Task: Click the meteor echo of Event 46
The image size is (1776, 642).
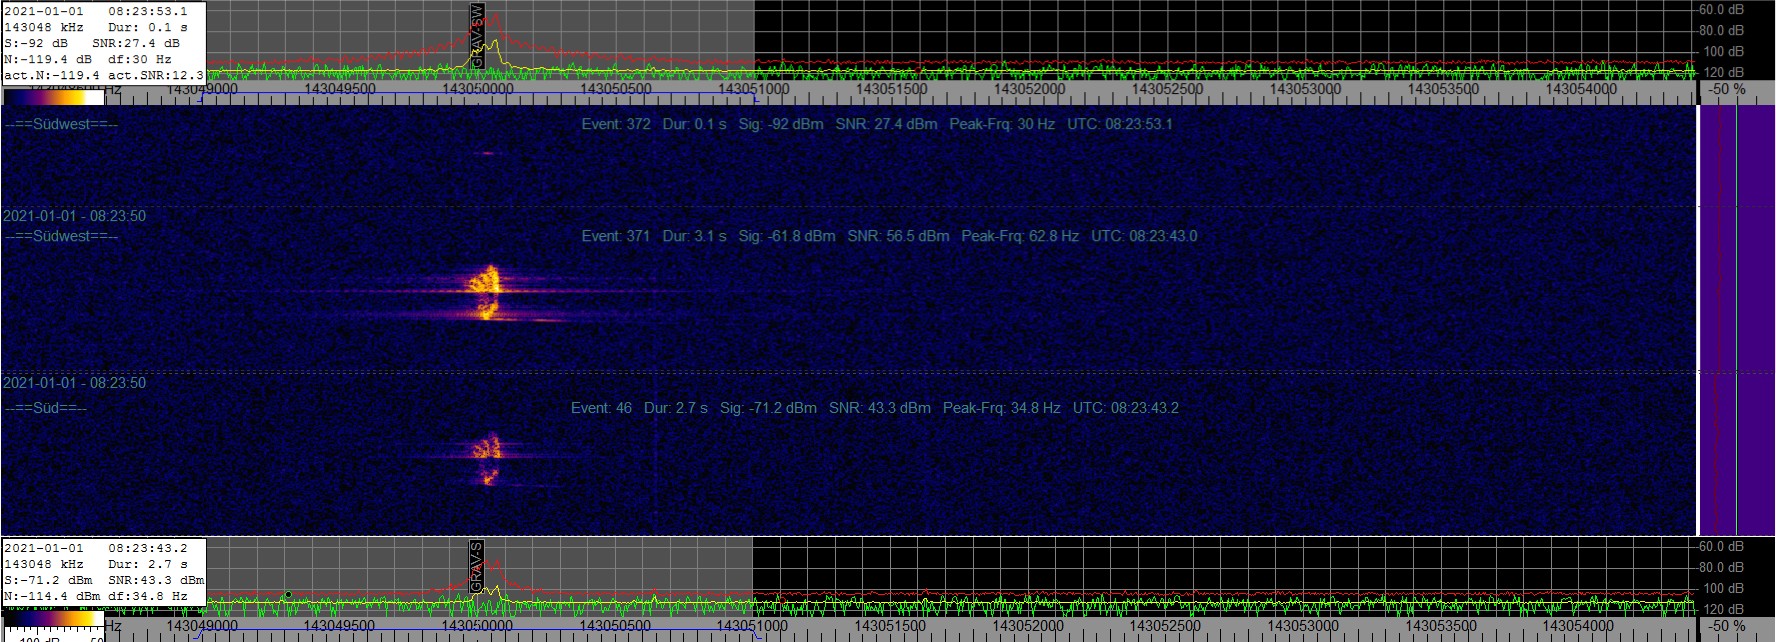Action: click(x=487, y=458)
